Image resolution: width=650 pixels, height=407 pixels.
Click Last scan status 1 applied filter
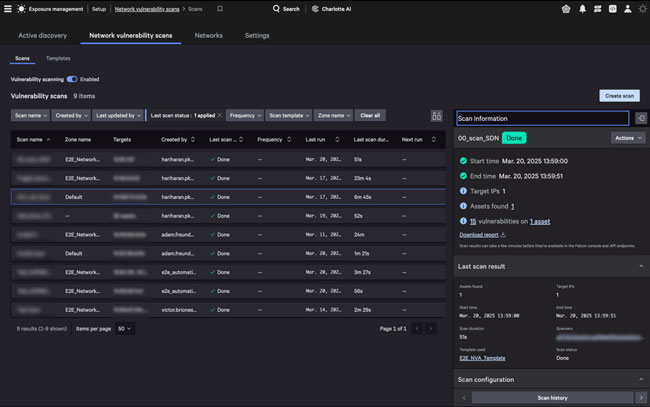[x=182, y=116]
